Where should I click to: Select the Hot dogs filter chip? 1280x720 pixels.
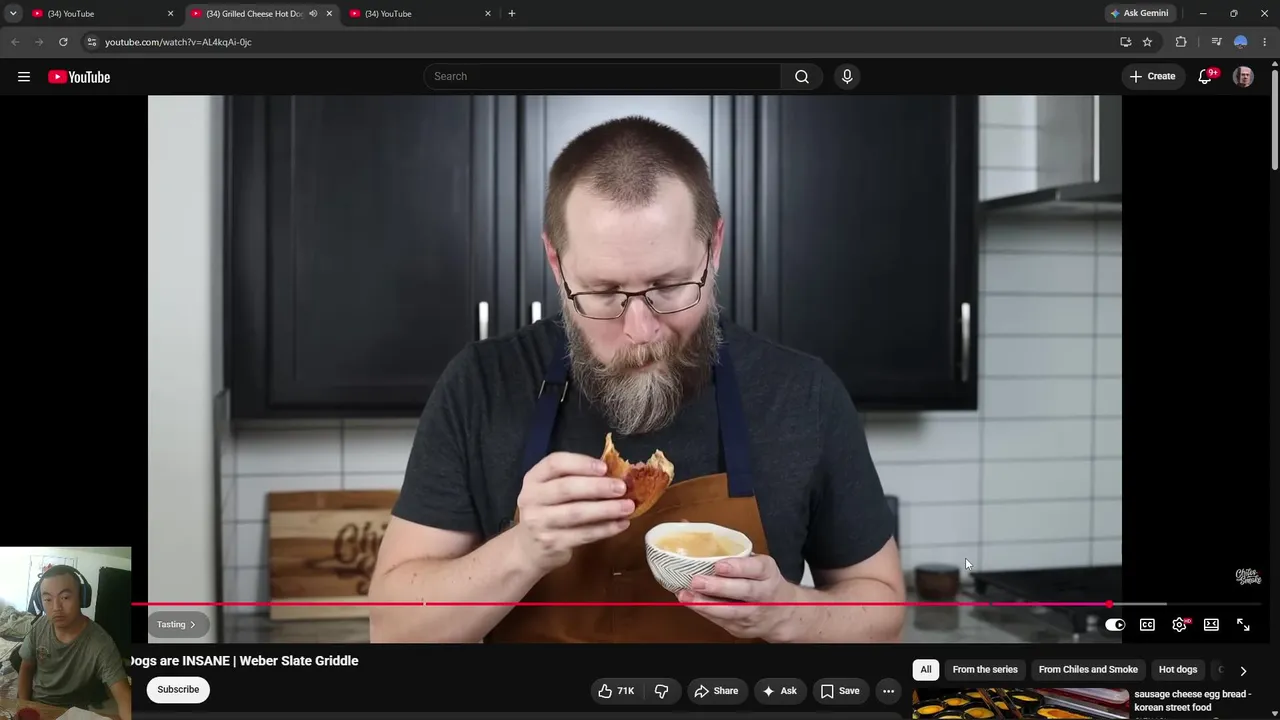(x=1178, y=670)
